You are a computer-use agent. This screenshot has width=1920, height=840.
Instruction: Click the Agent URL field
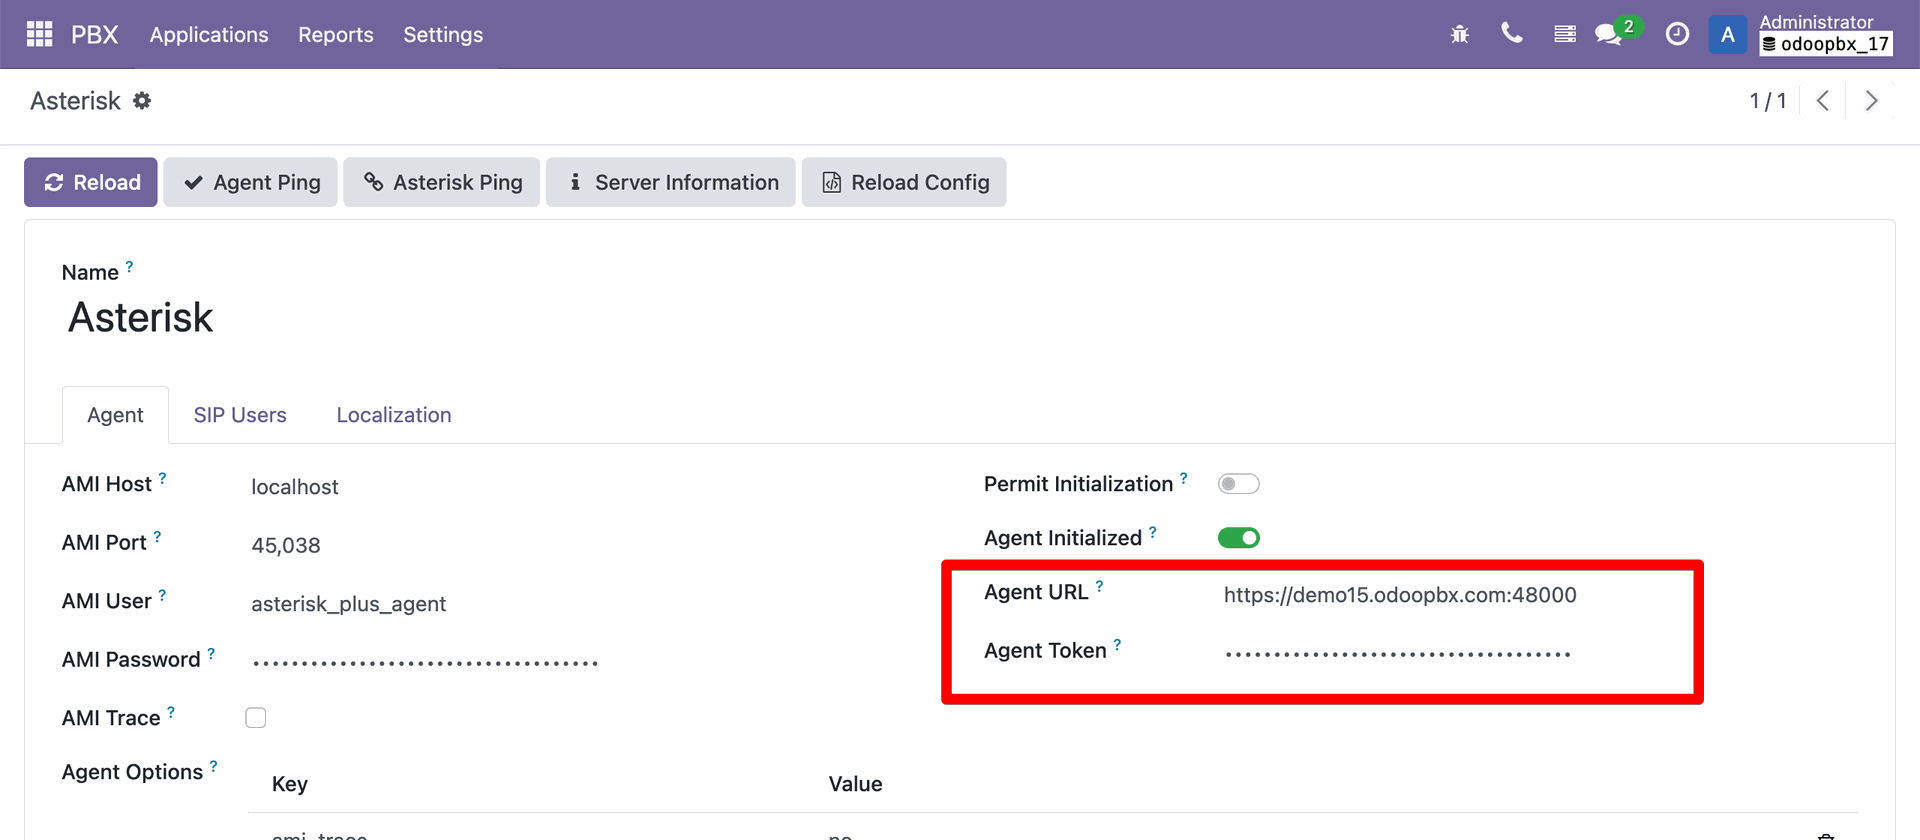(x=1400, y=595)
